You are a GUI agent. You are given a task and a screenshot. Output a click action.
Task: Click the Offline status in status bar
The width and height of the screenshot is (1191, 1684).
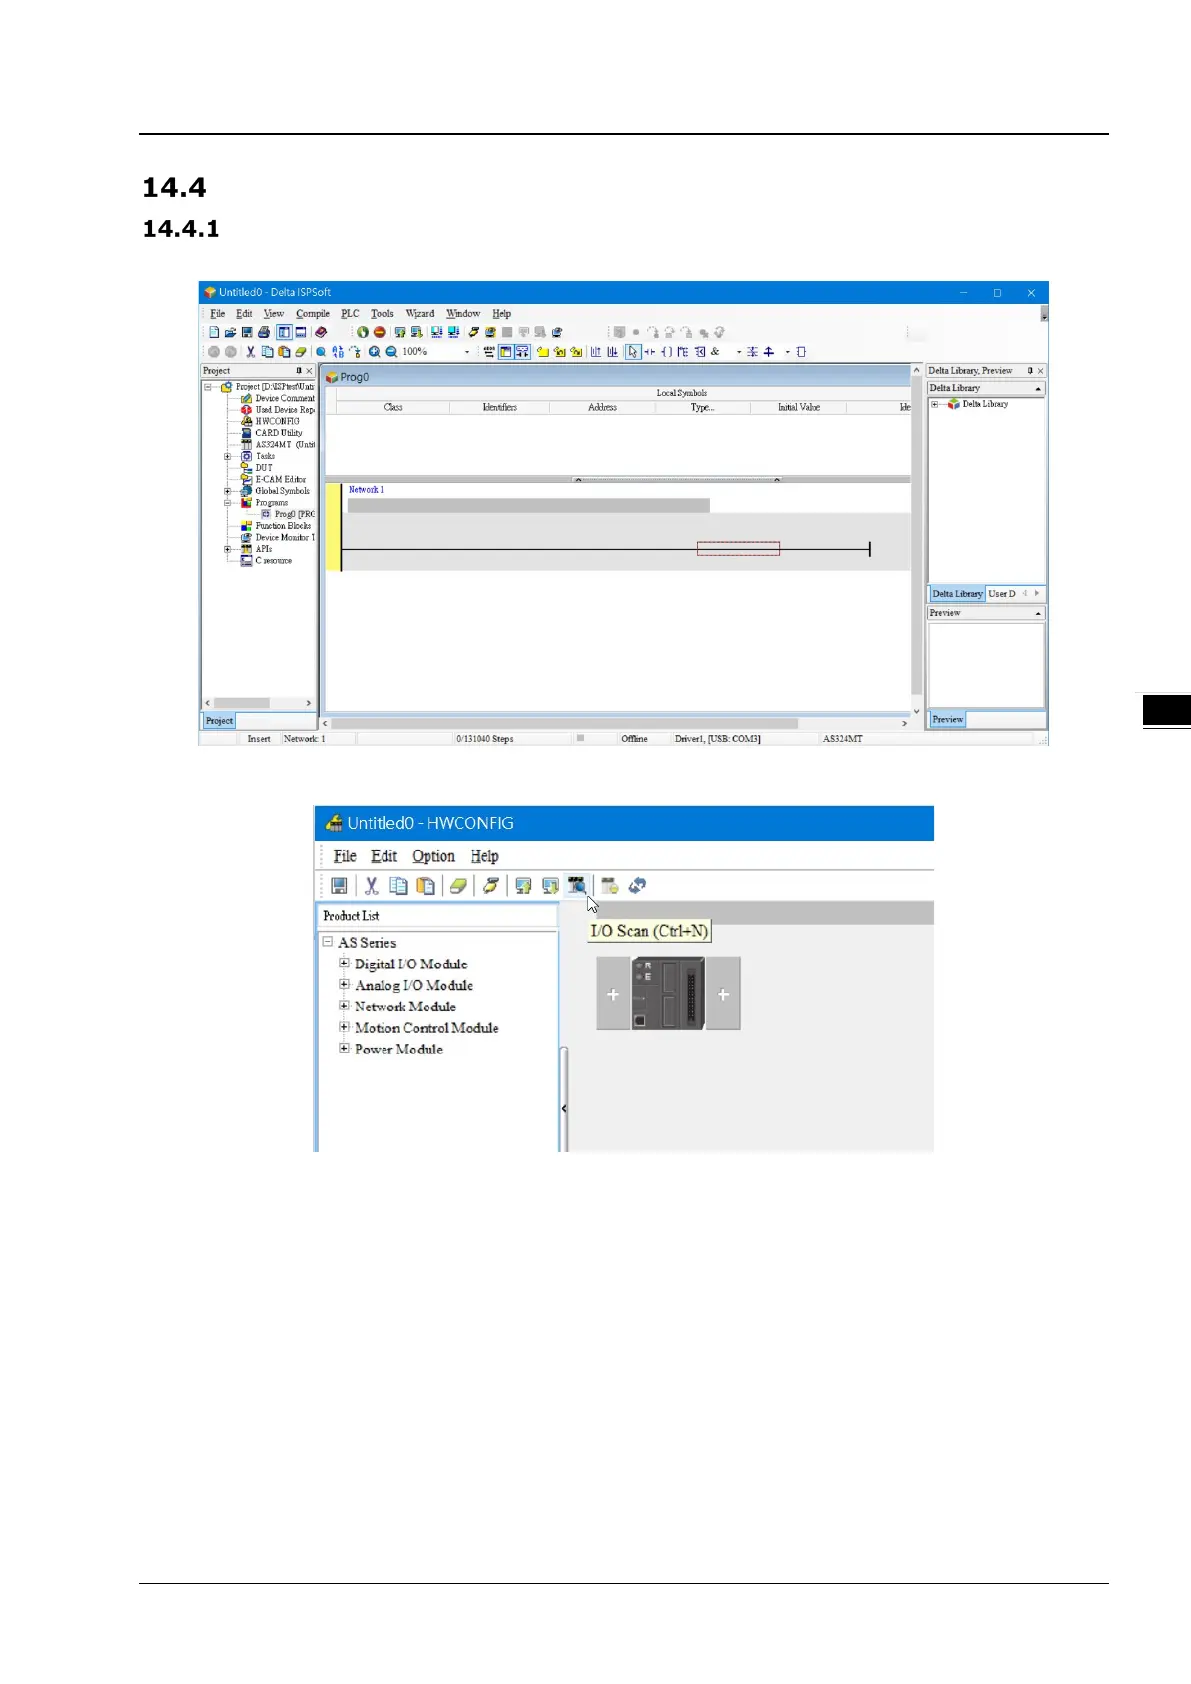[x=634, y=739]
